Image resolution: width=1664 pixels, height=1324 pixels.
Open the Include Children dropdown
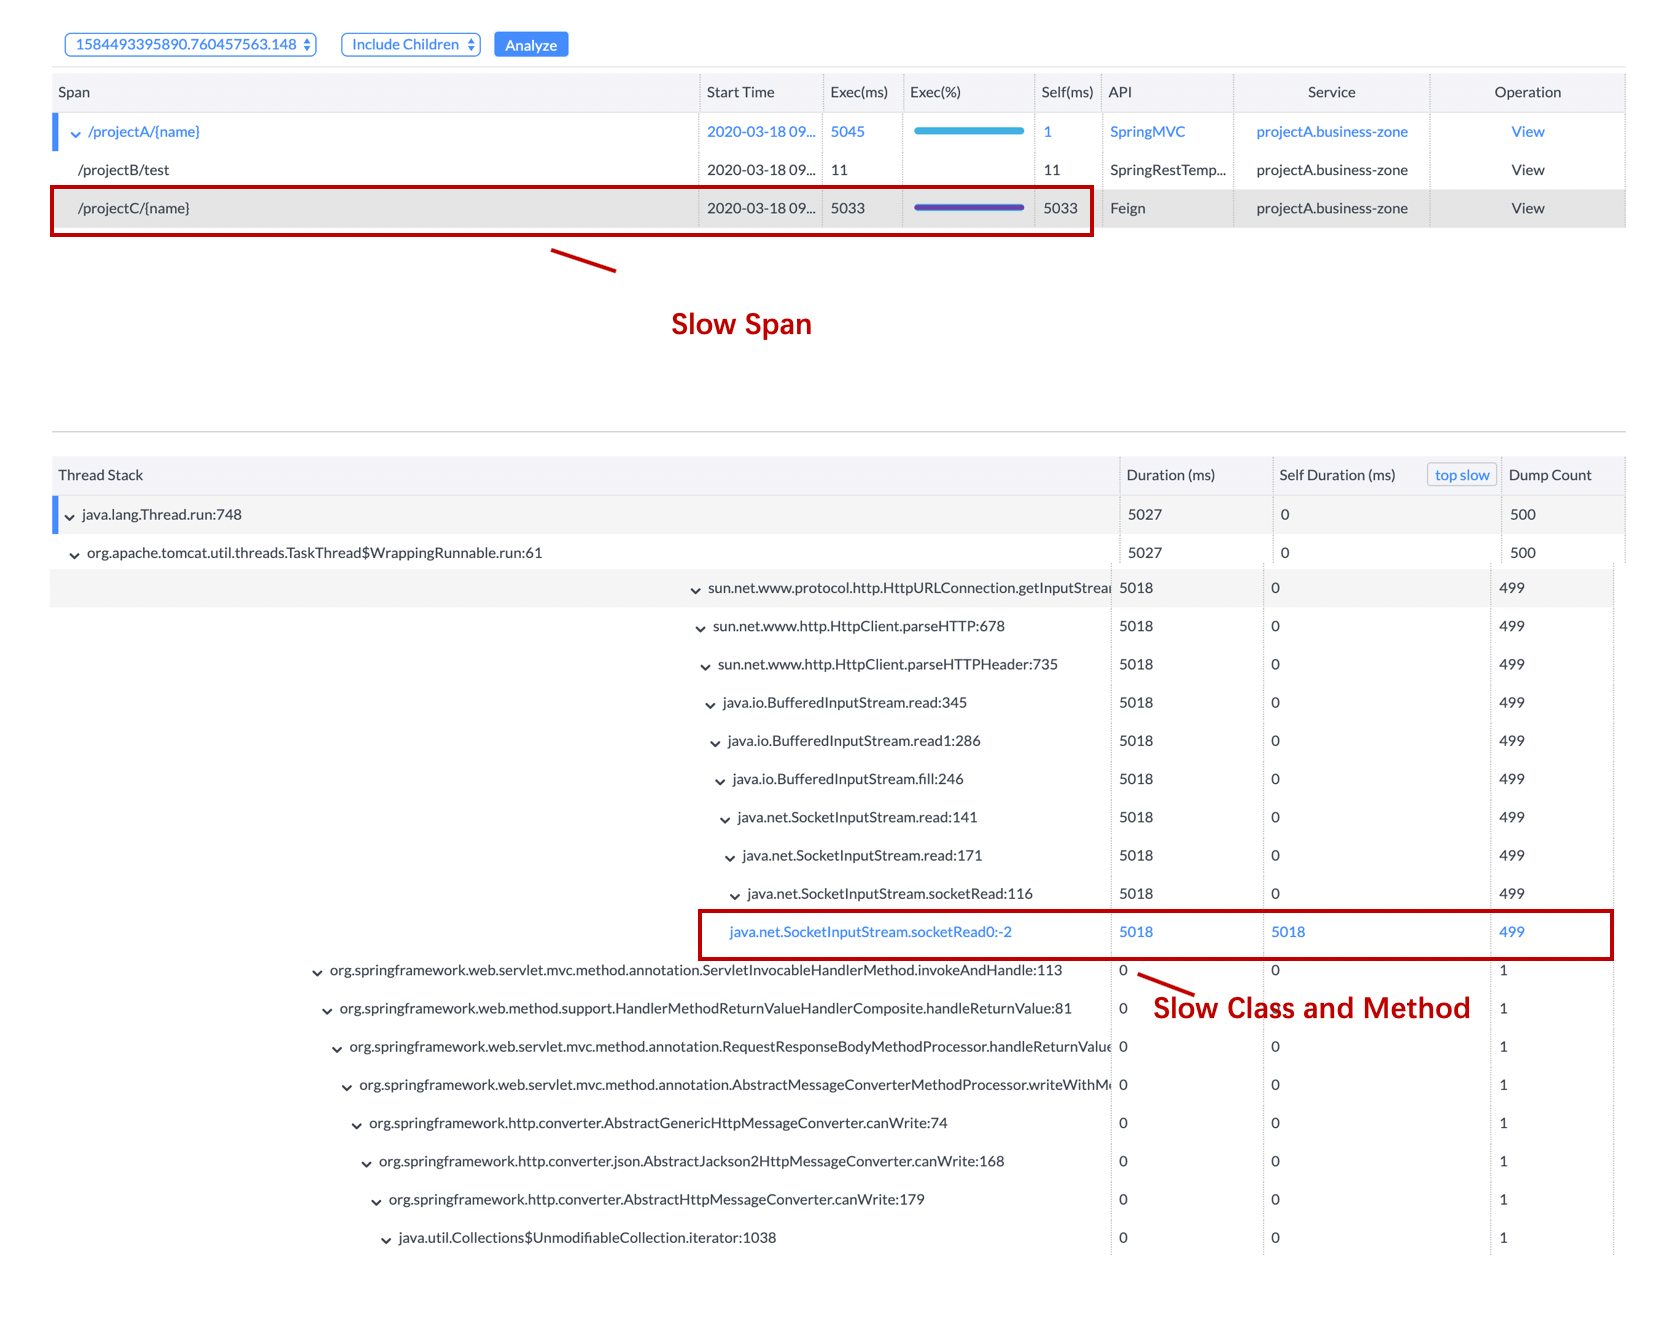411,45
